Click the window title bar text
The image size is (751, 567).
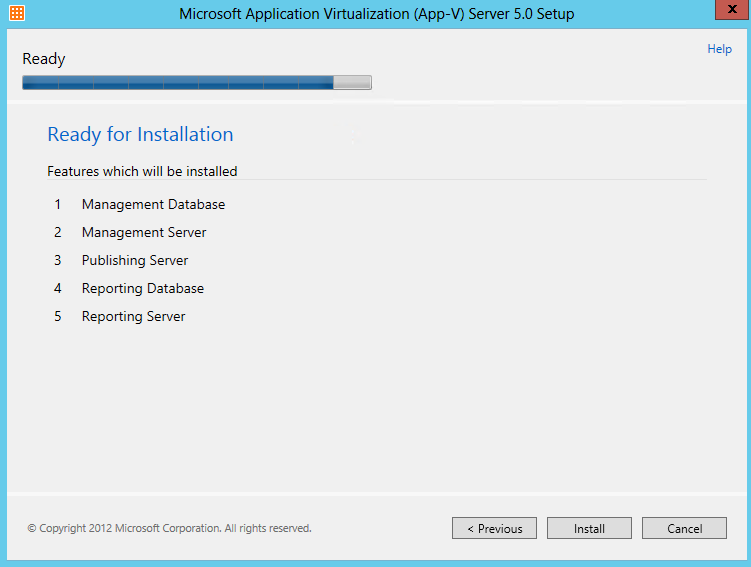coord(376,14)
